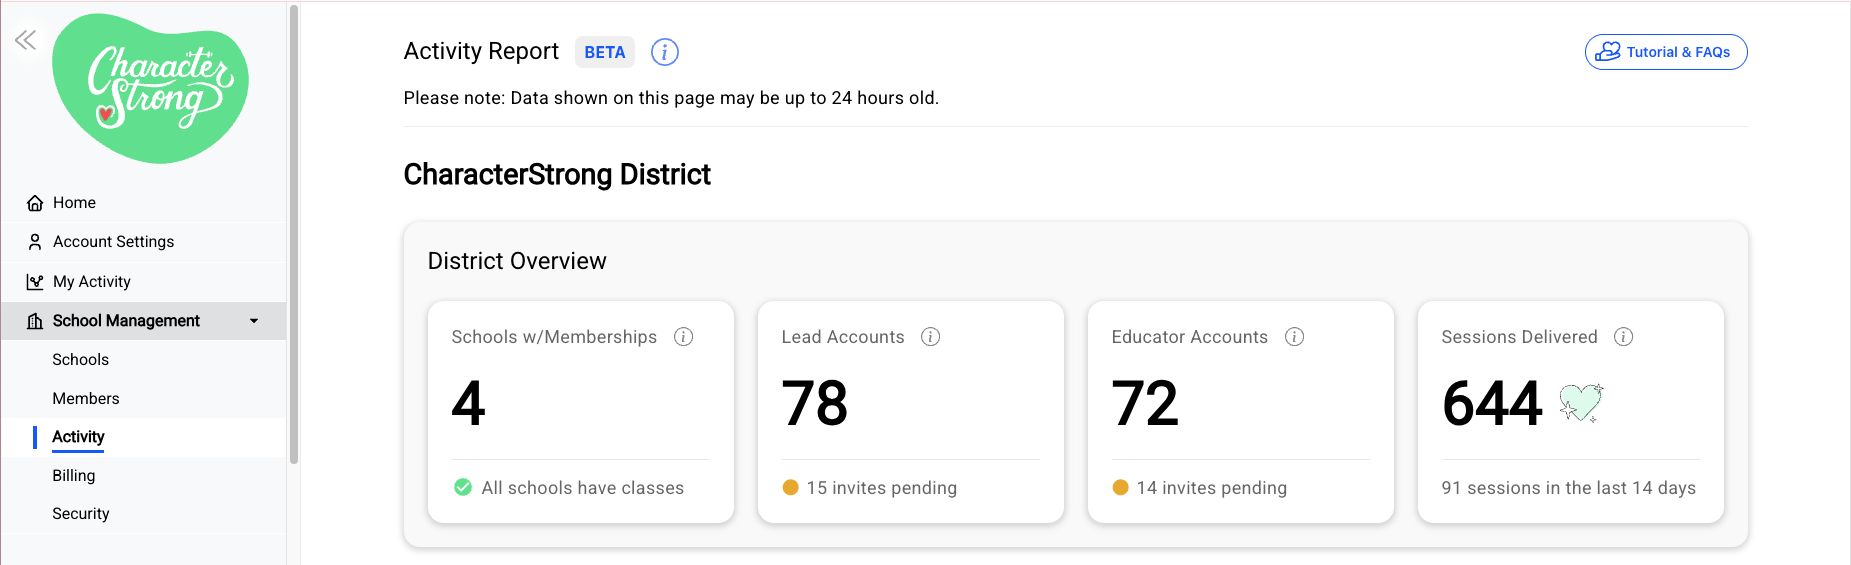This screenshot has width=1851, height=565.
Task: Click info icon beside Schools w/Memberships
Action: coord(684,337)
